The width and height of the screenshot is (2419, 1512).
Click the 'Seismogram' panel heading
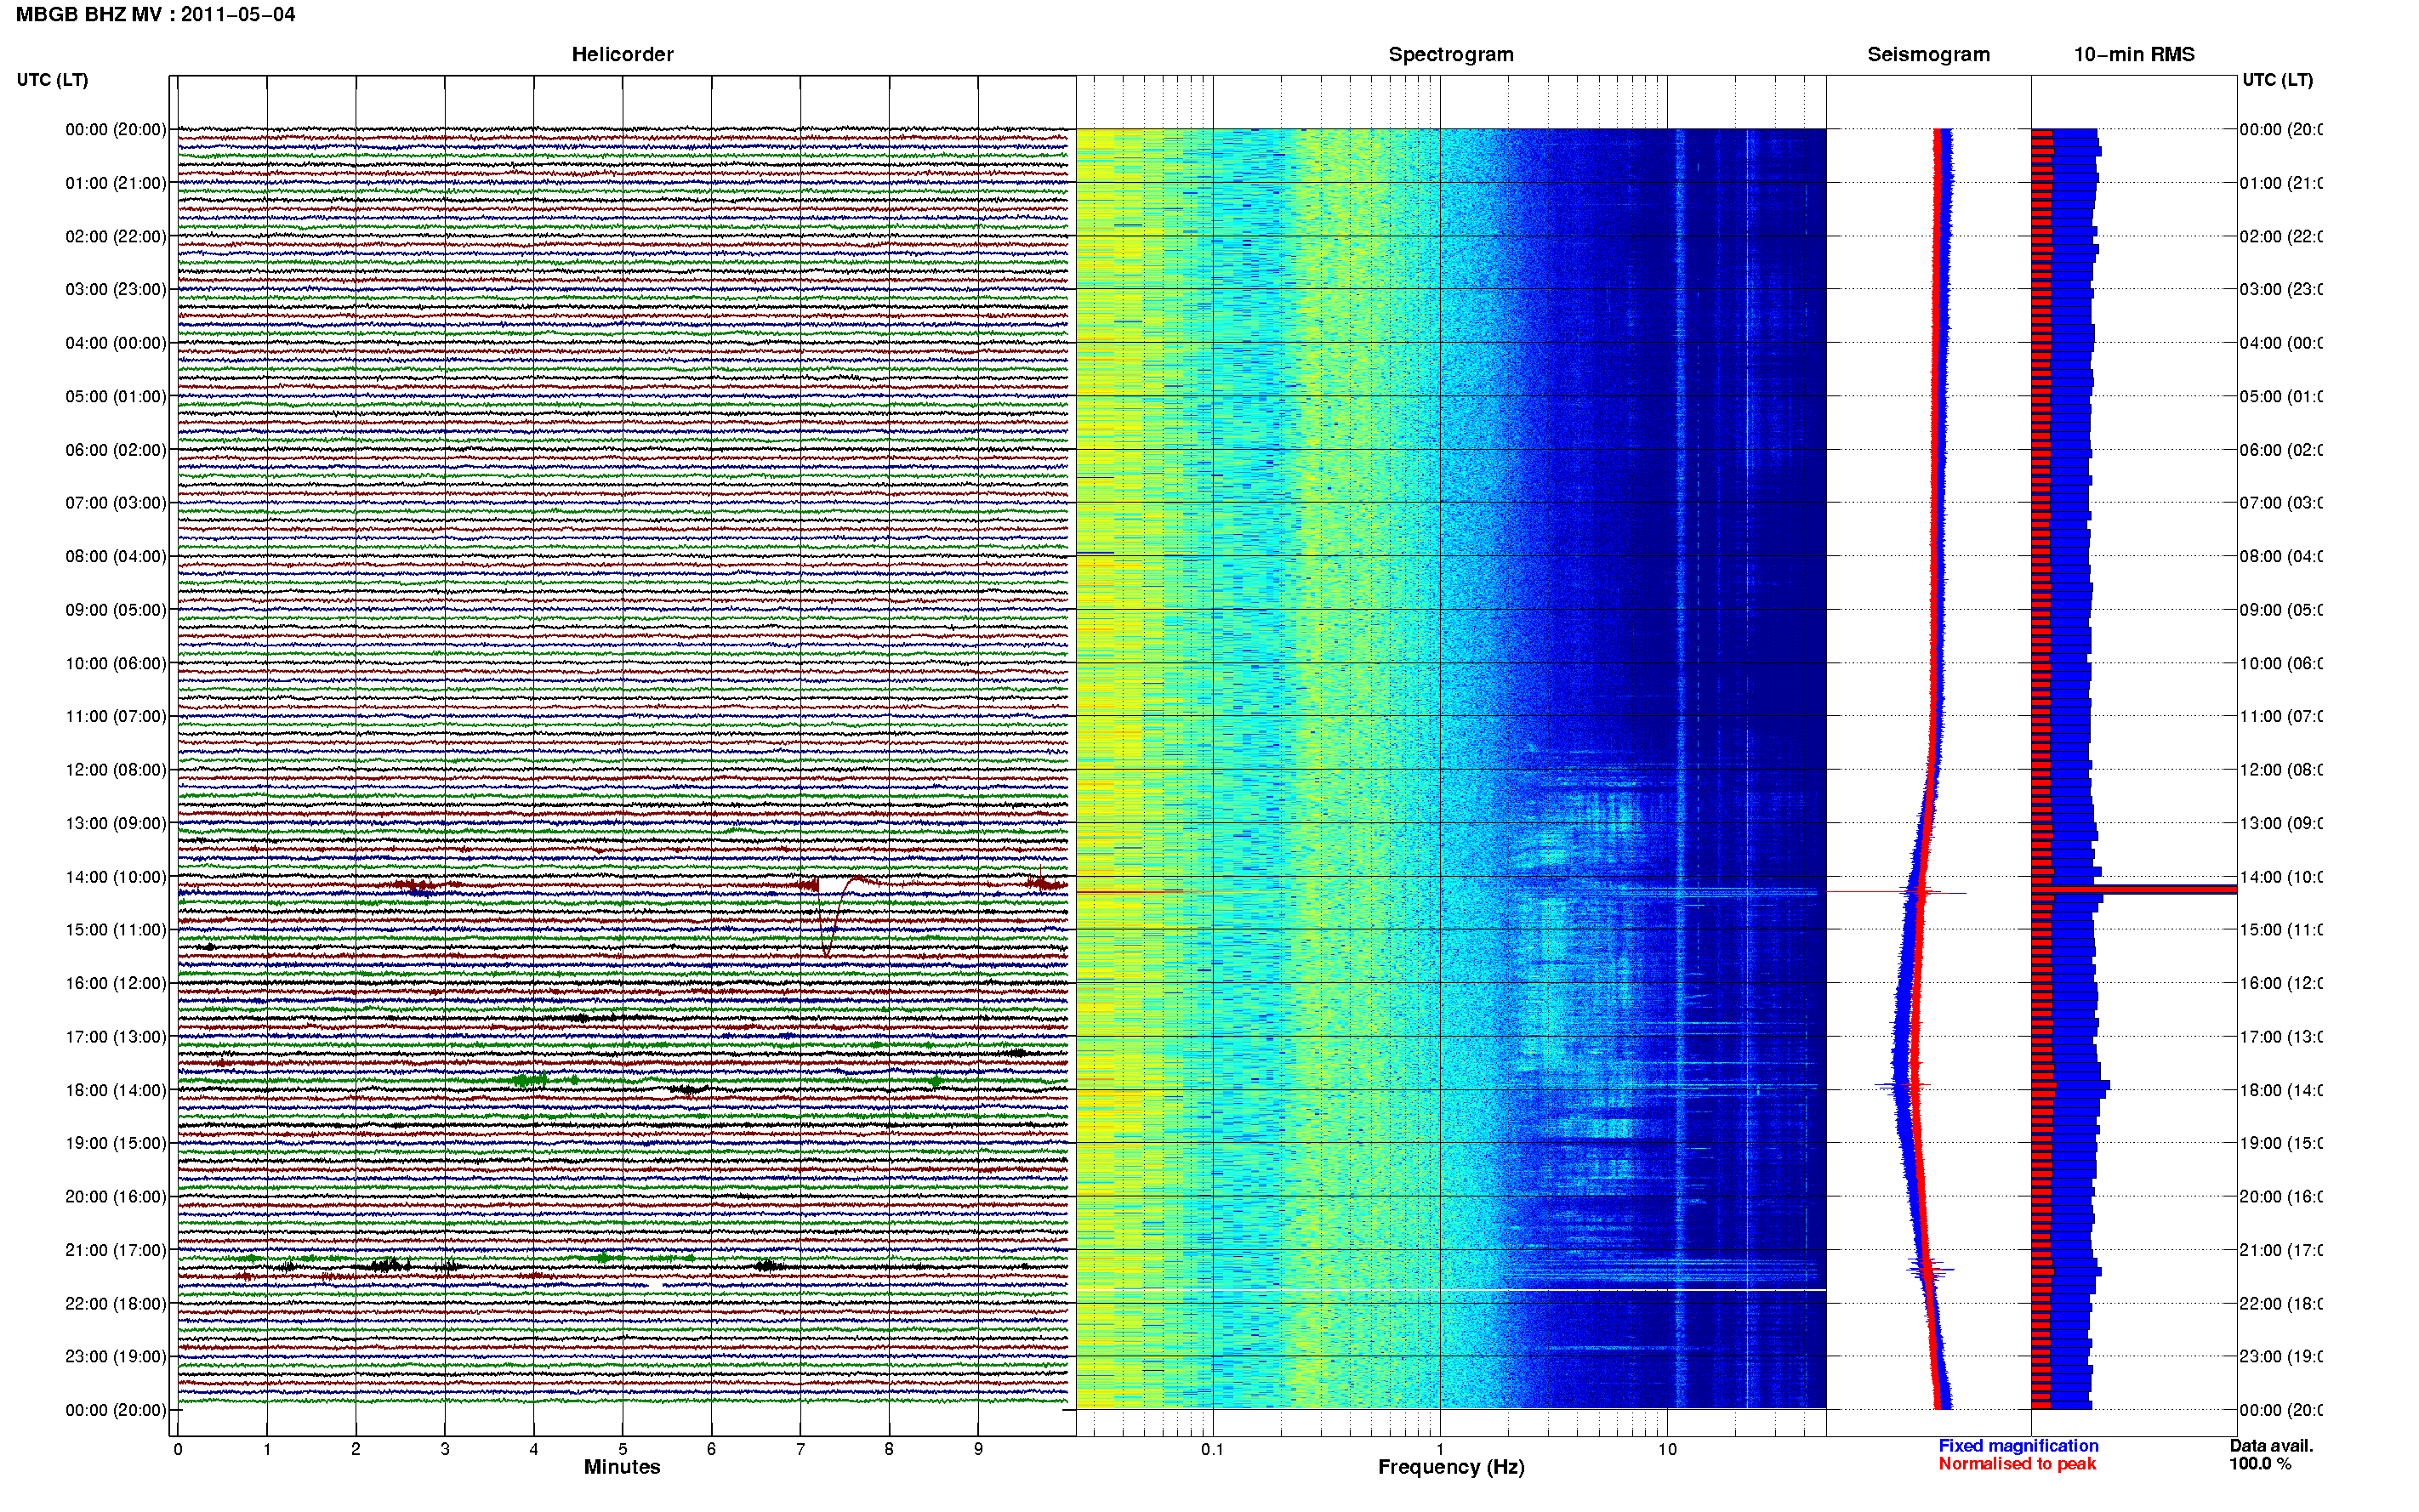[1928, 55]
